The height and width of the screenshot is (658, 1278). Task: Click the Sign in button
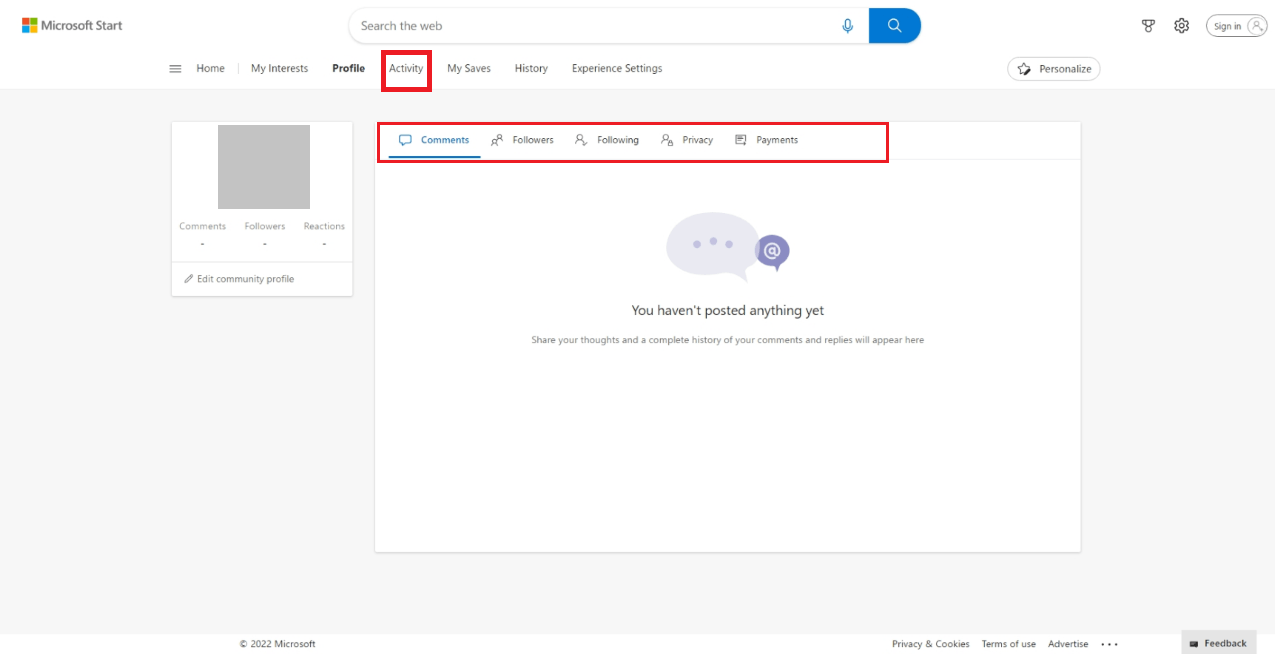(1237, 26)
